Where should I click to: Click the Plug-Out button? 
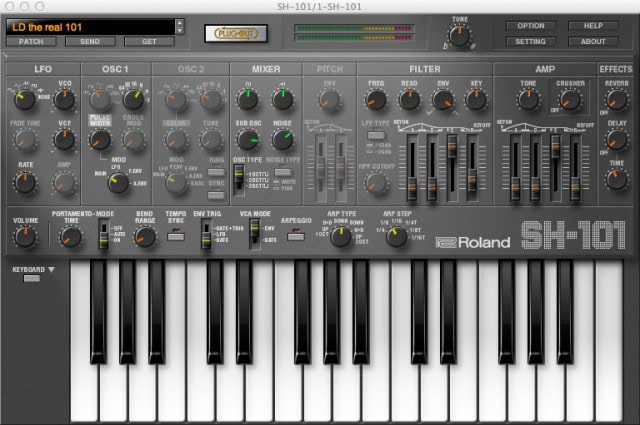point(236,33)
